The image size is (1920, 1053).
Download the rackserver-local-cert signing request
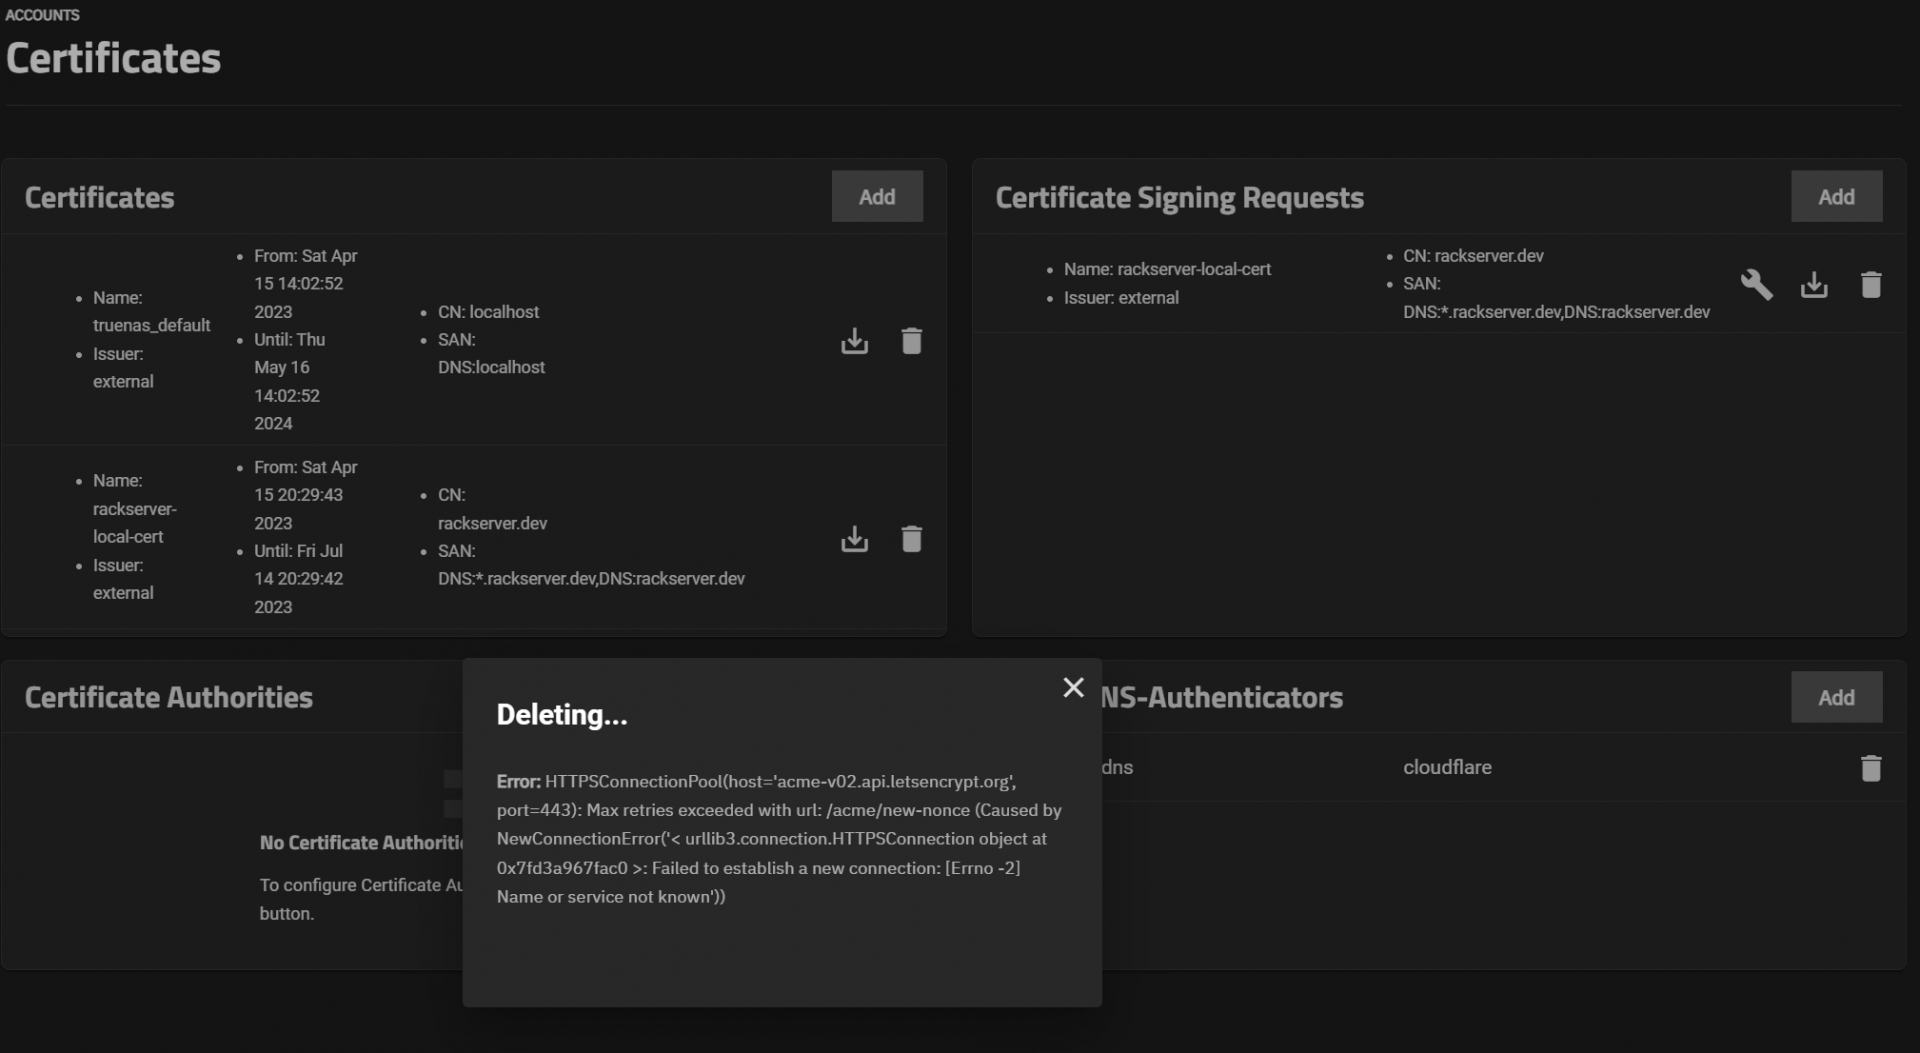click(1814, 285)
